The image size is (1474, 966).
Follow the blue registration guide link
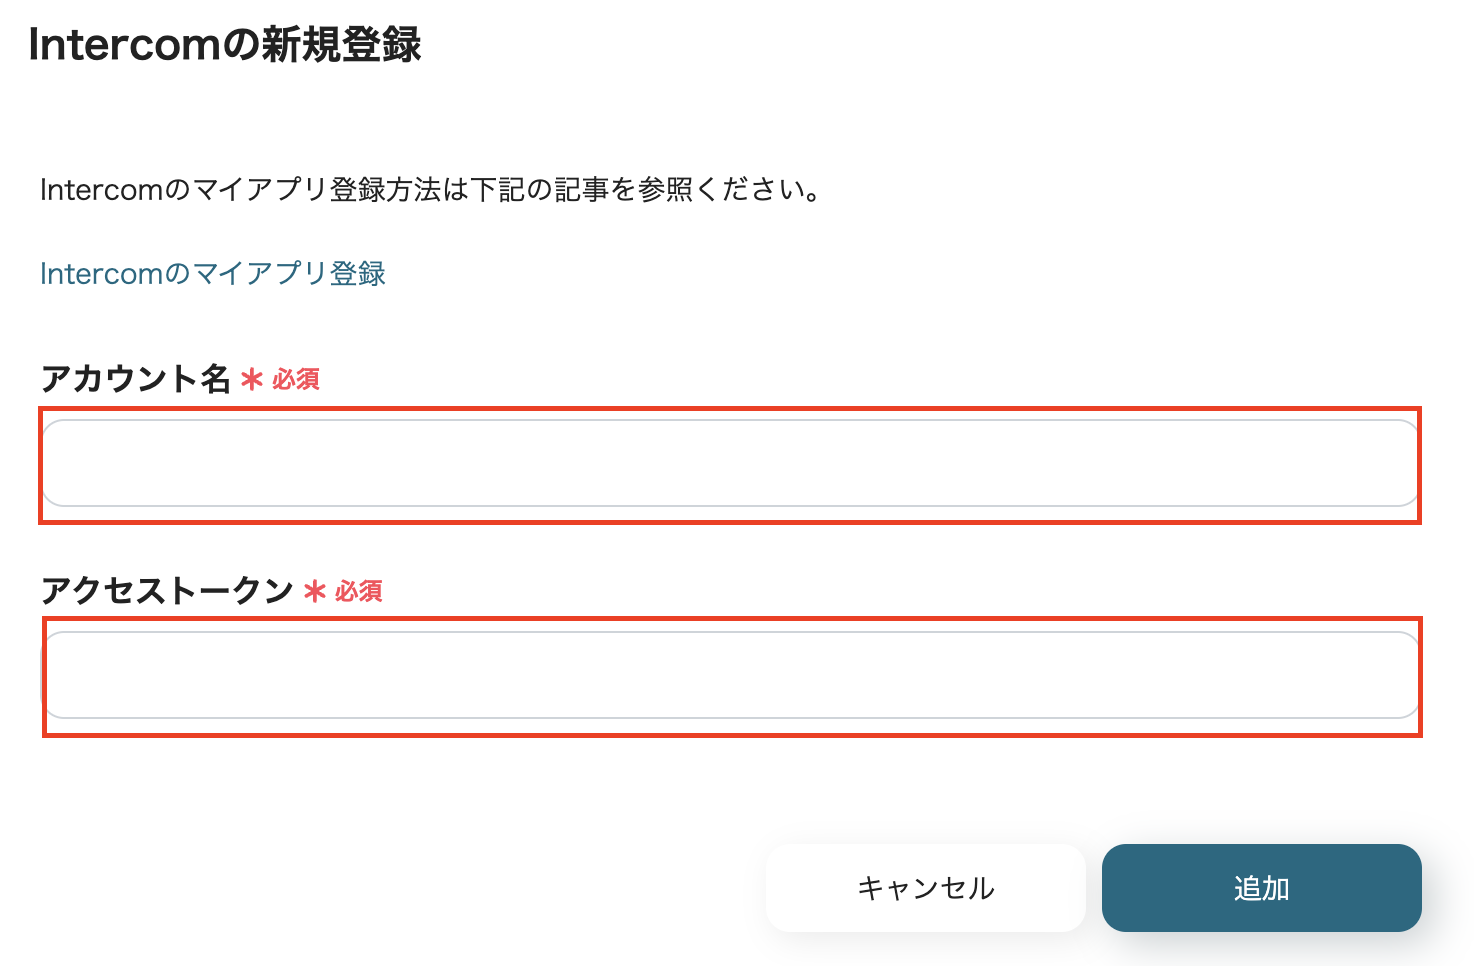(212, 273)
